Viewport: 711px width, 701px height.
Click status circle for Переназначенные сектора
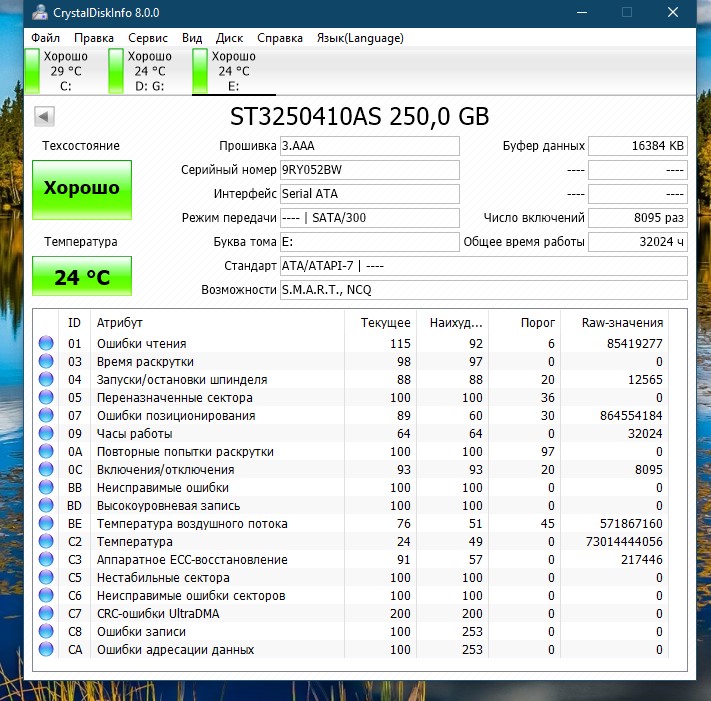tap(46, 397)
